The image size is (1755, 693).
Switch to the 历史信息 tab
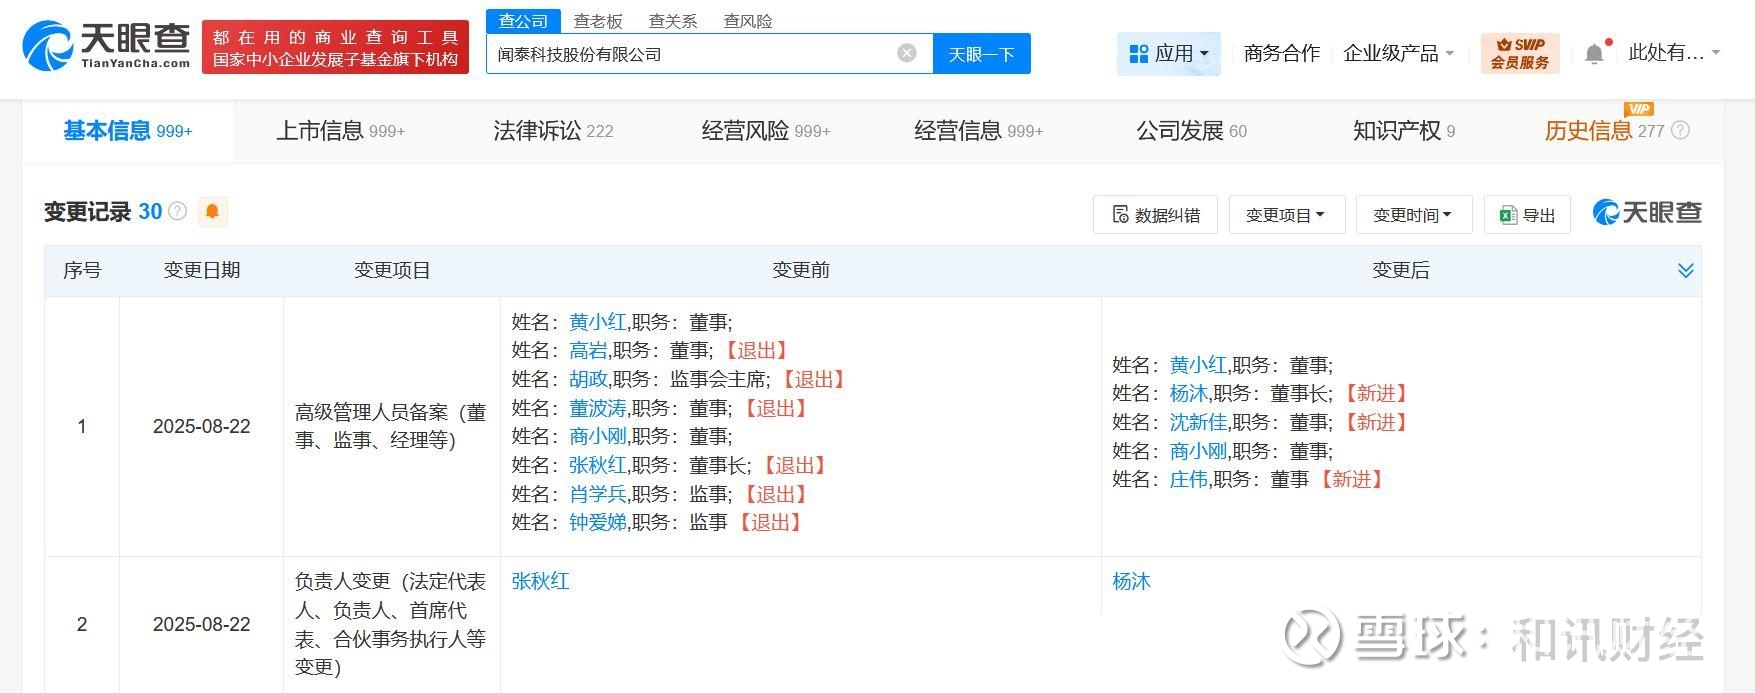1604,131
